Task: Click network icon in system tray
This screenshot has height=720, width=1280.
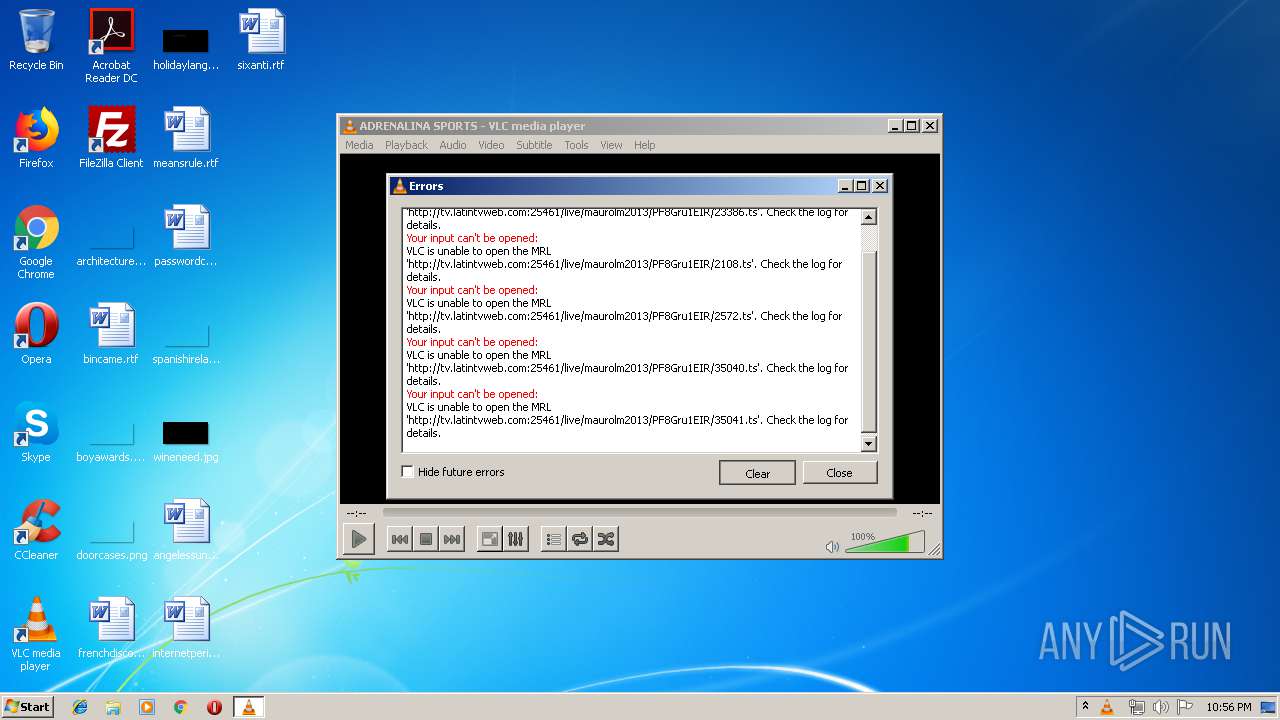Action: 1136,707
